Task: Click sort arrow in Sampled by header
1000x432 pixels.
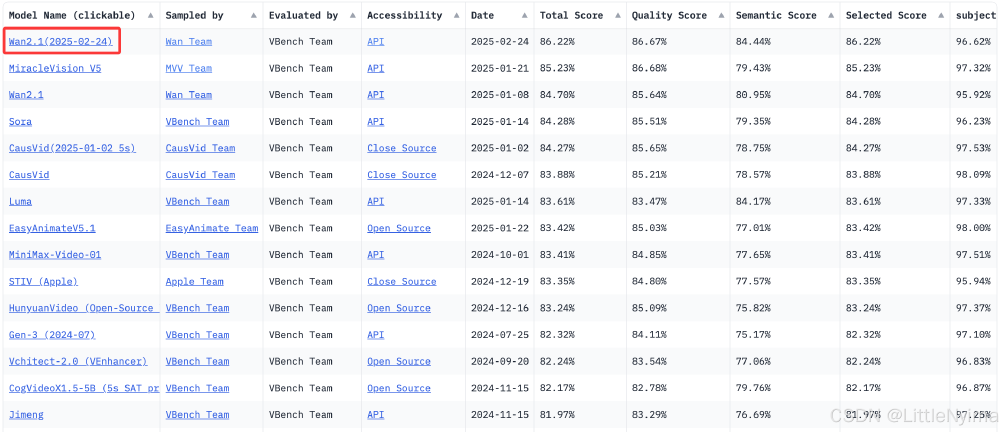Action: click(252, 16)
